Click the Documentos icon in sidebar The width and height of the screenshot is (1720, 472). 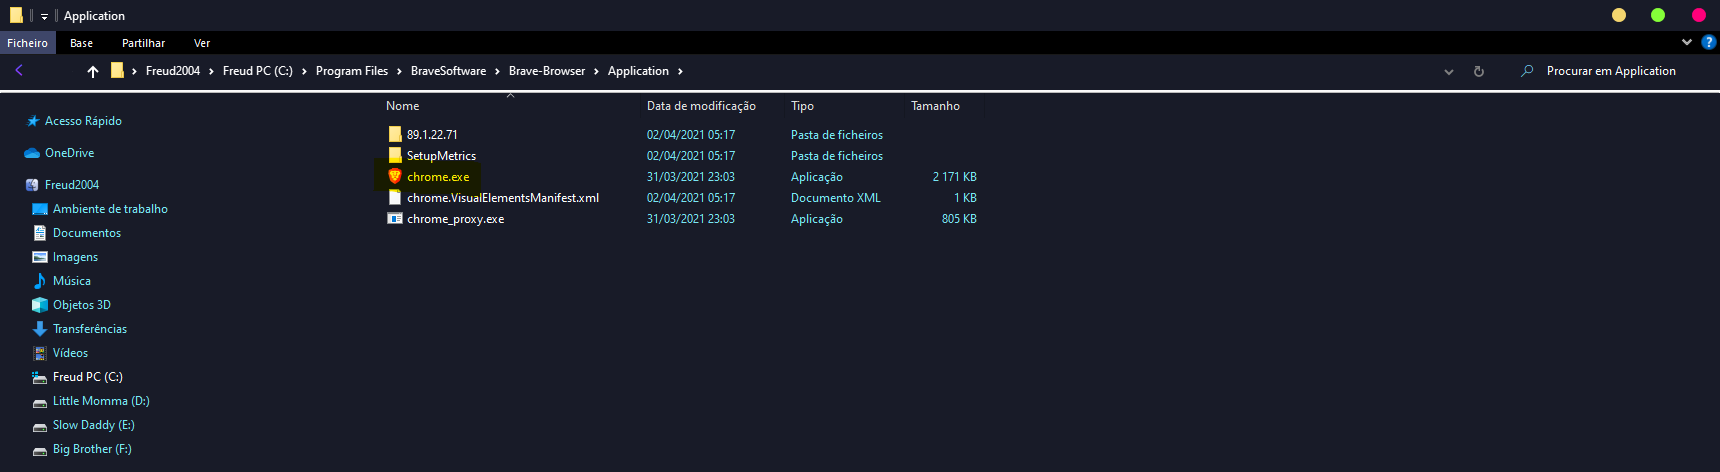[40, 233]
